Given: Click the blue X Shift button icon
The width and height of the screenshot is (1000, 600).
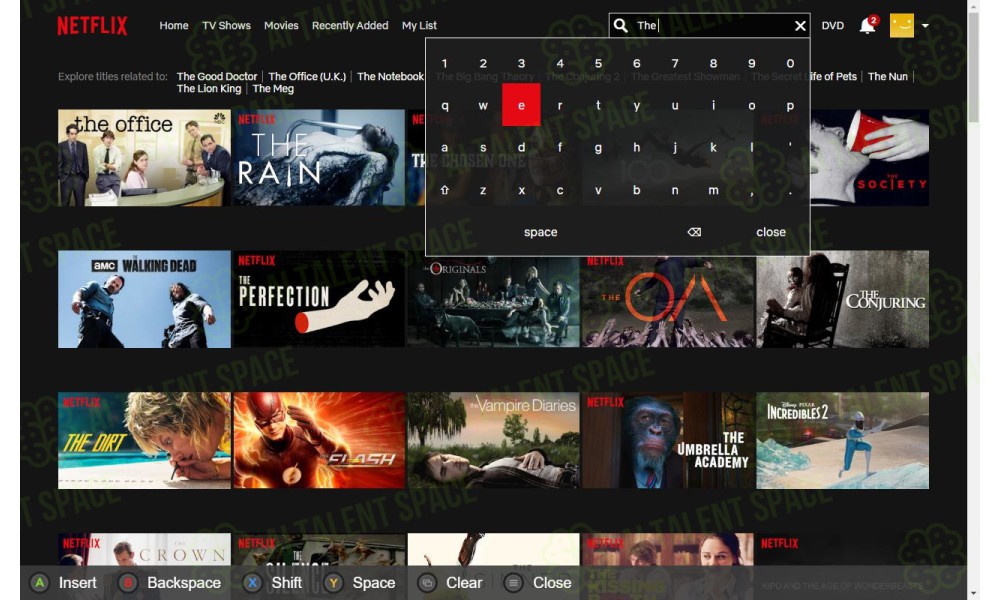Looking at the screenshot, I should [x=253, y=582].
